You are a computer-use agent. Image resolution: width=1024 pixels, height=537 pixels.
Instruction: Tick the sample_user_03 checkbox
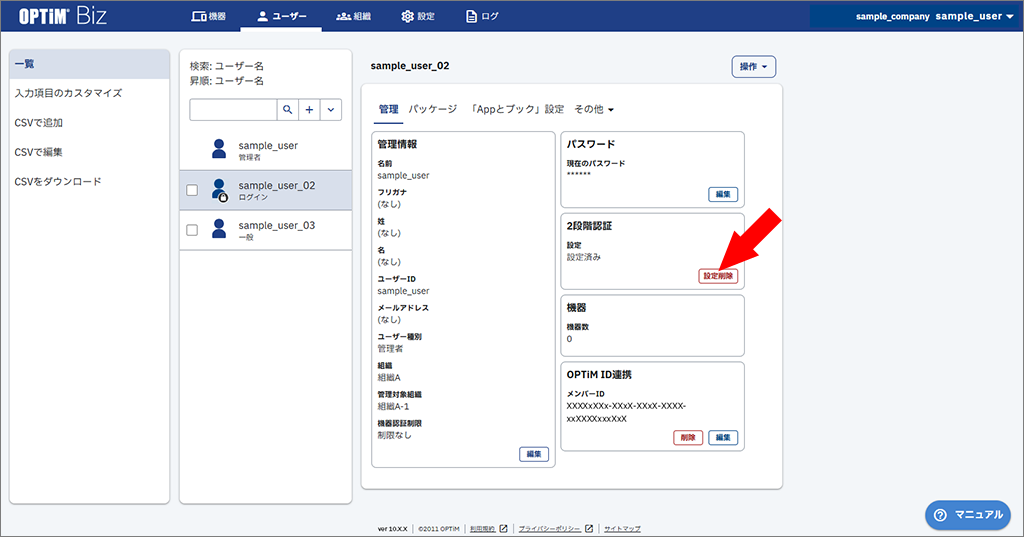192,230
